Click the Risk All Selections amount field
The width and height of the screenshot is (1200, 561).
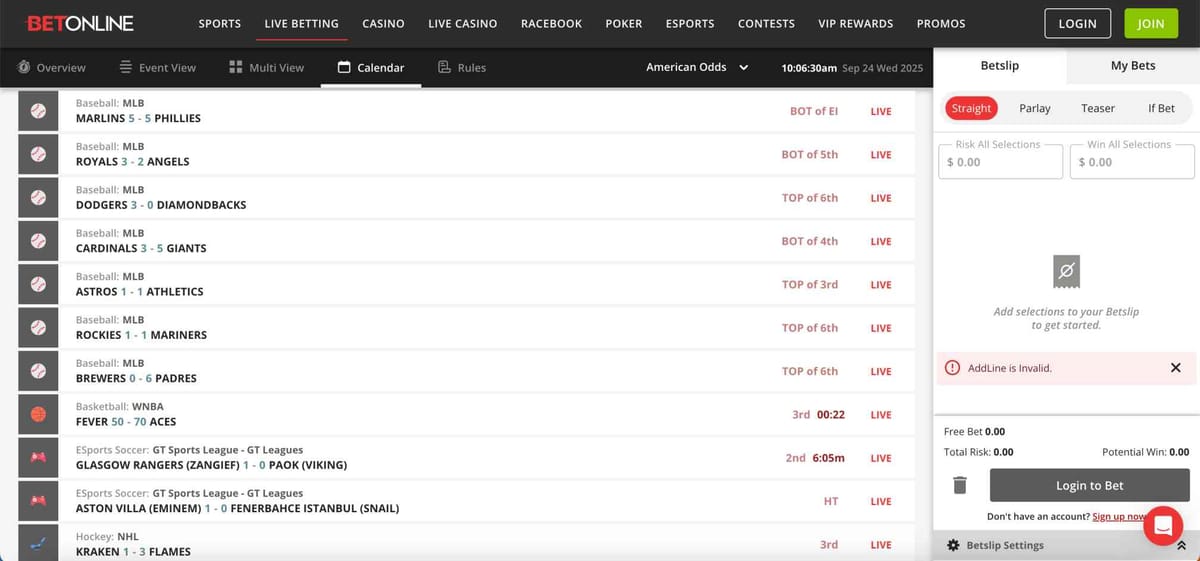1000,161
